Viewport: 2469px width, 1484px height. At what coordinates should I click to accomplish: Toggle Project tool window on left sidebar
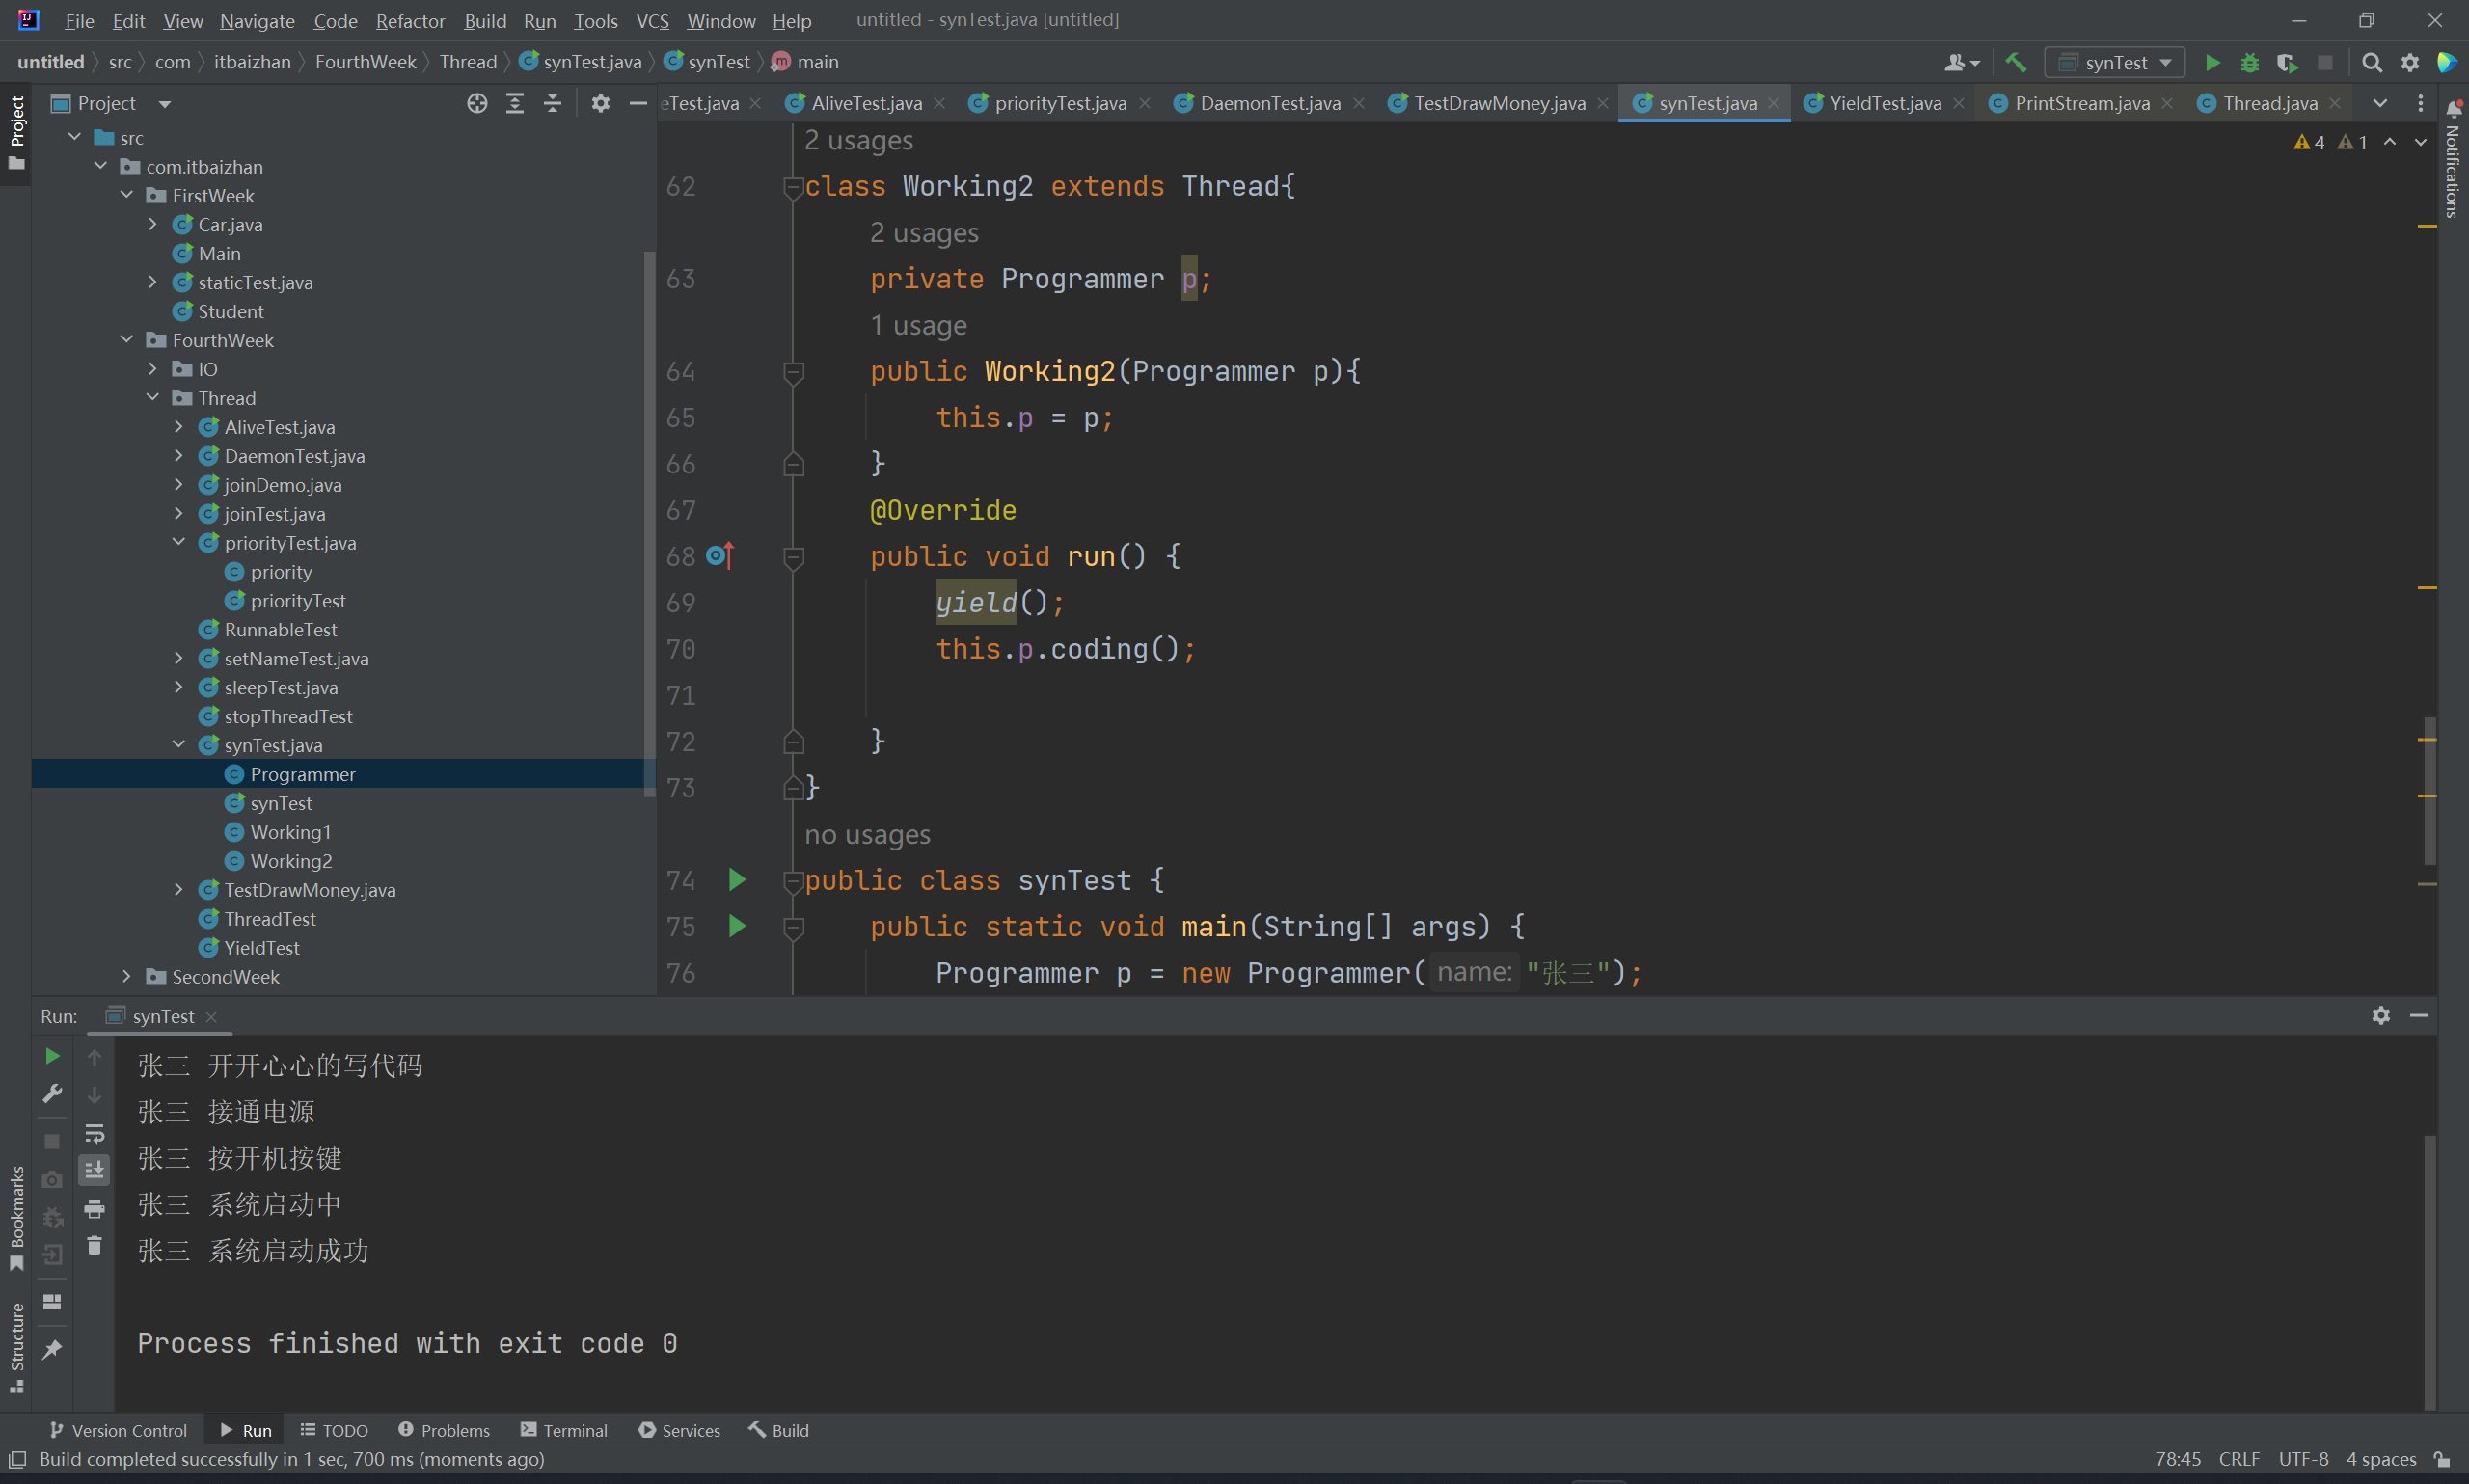click(x=16, y=132)
